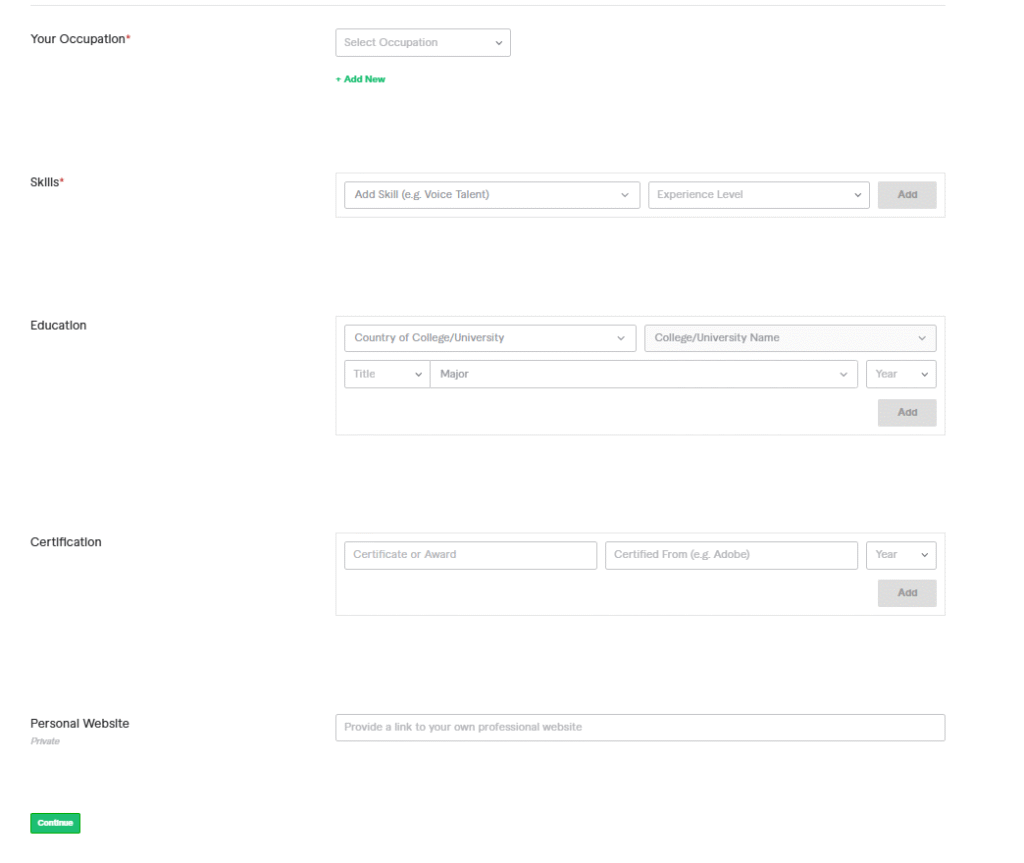This screenshot has width=1024, height=863.
Task: Click the Certified From input field
Action: (x=730, y=555)
